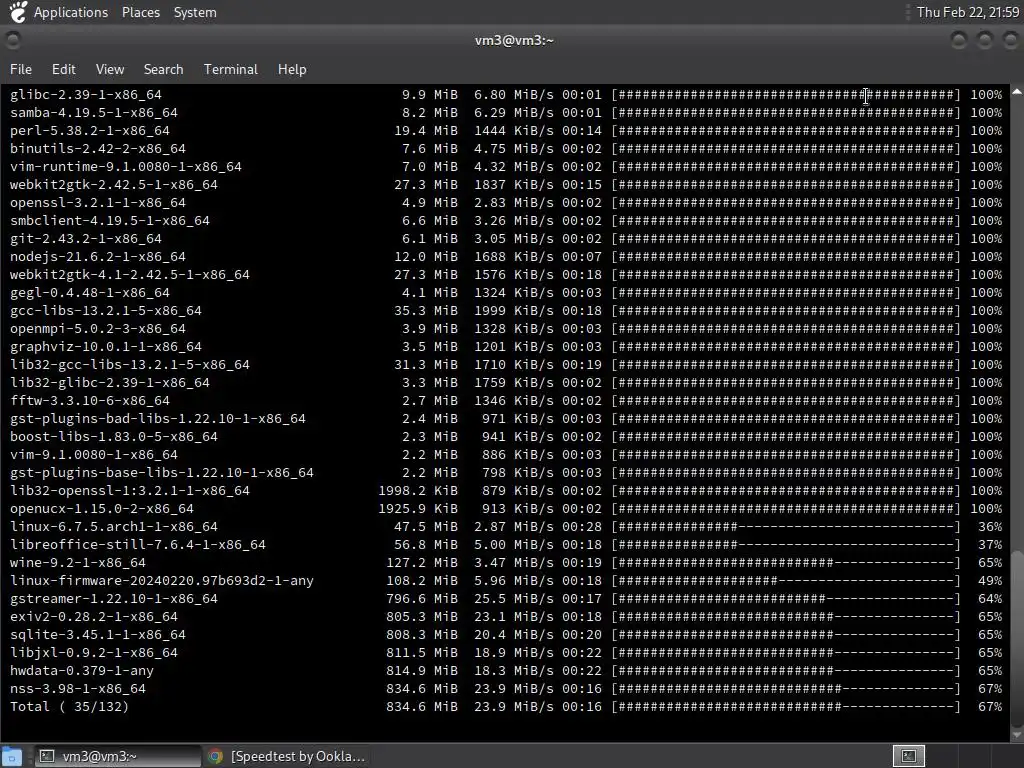Click the Total ( 35/132) line
Viewport: 1024px width, 768px height.
(x=506, y=707)
